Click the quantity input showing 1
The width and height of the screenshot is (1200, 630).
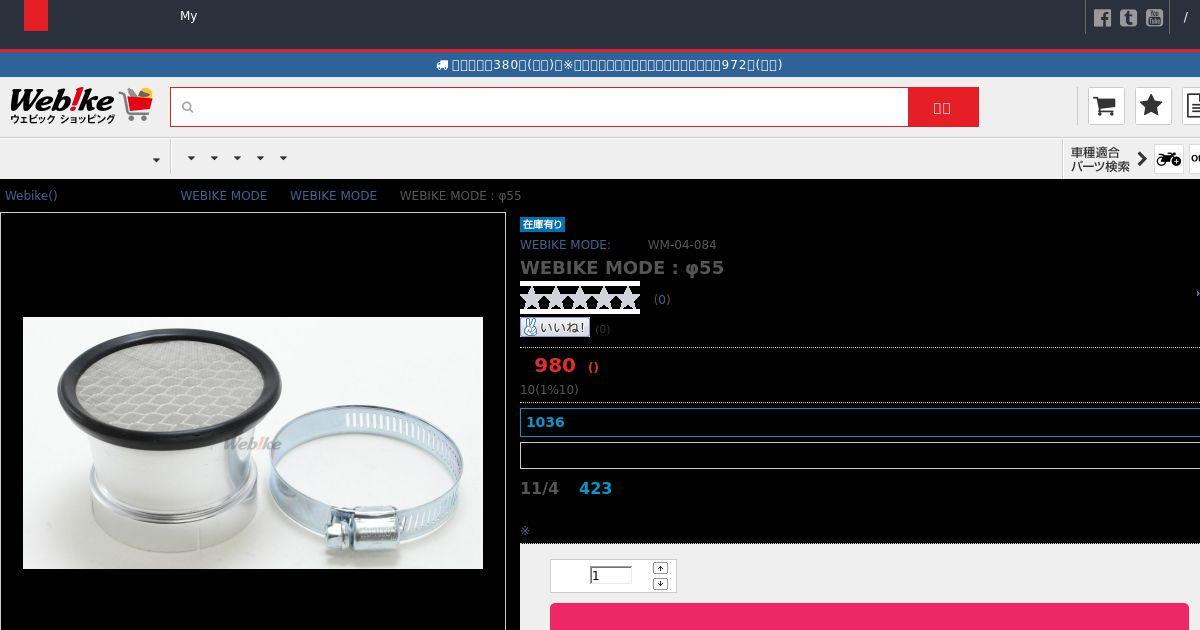[x=611, y=575]
